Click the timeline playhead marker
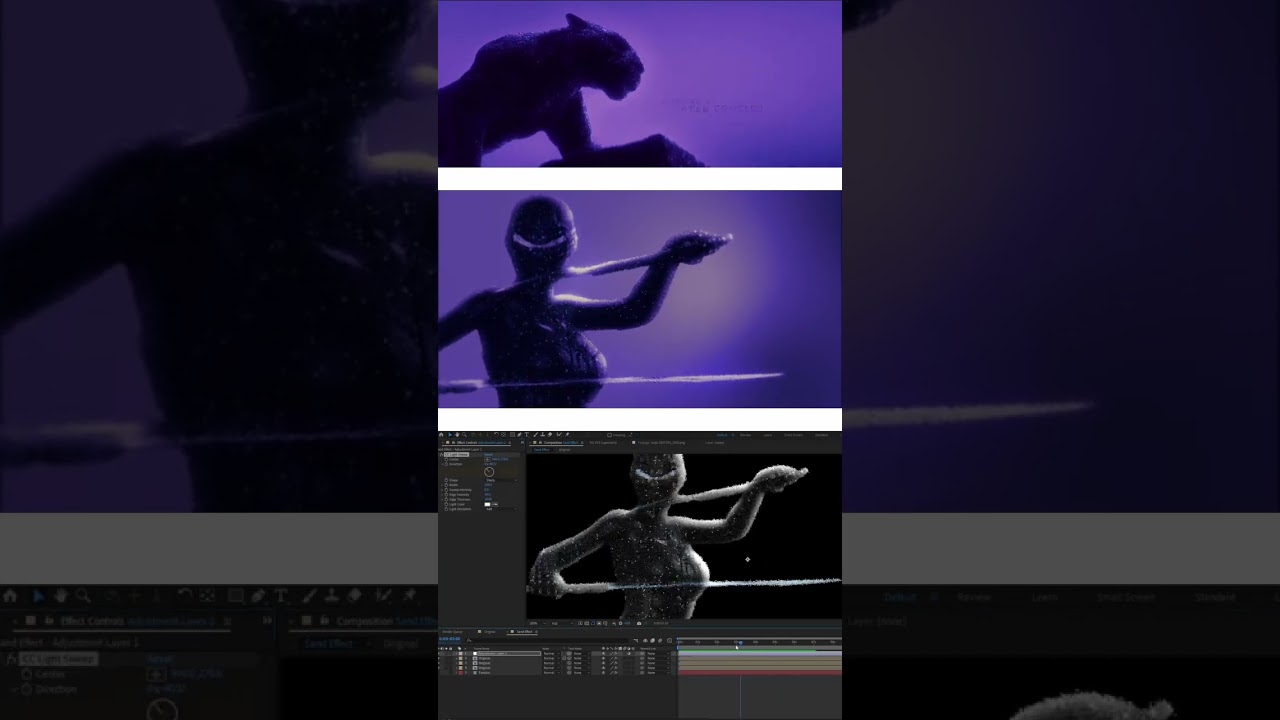The width and height of the screenshot is (1280, 720). tap(740, 645)
